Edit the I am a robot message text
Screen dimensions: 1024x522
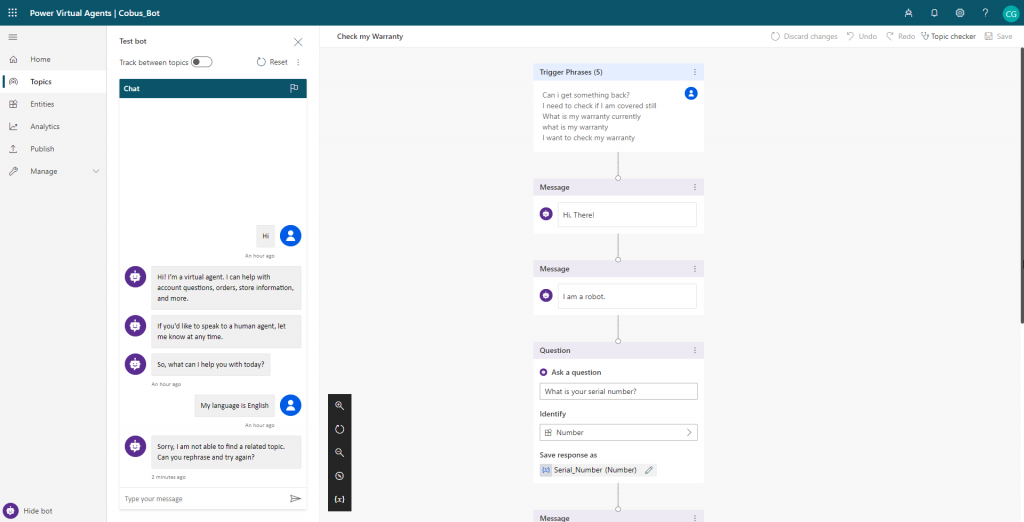627,296
